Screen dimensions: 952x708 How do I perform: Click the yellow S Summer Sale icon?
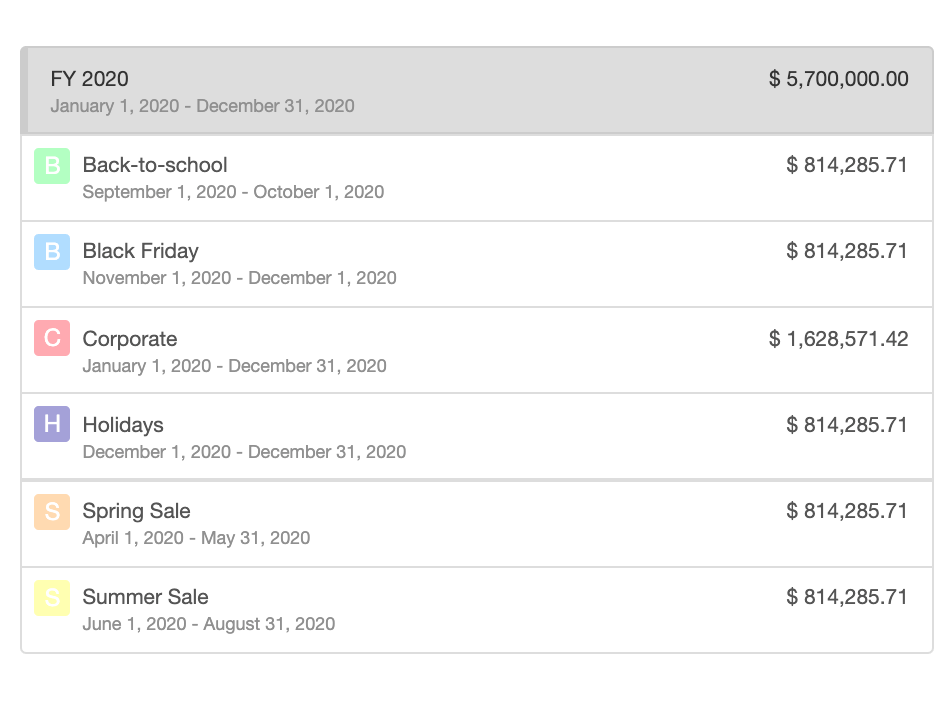click(52, 597)
